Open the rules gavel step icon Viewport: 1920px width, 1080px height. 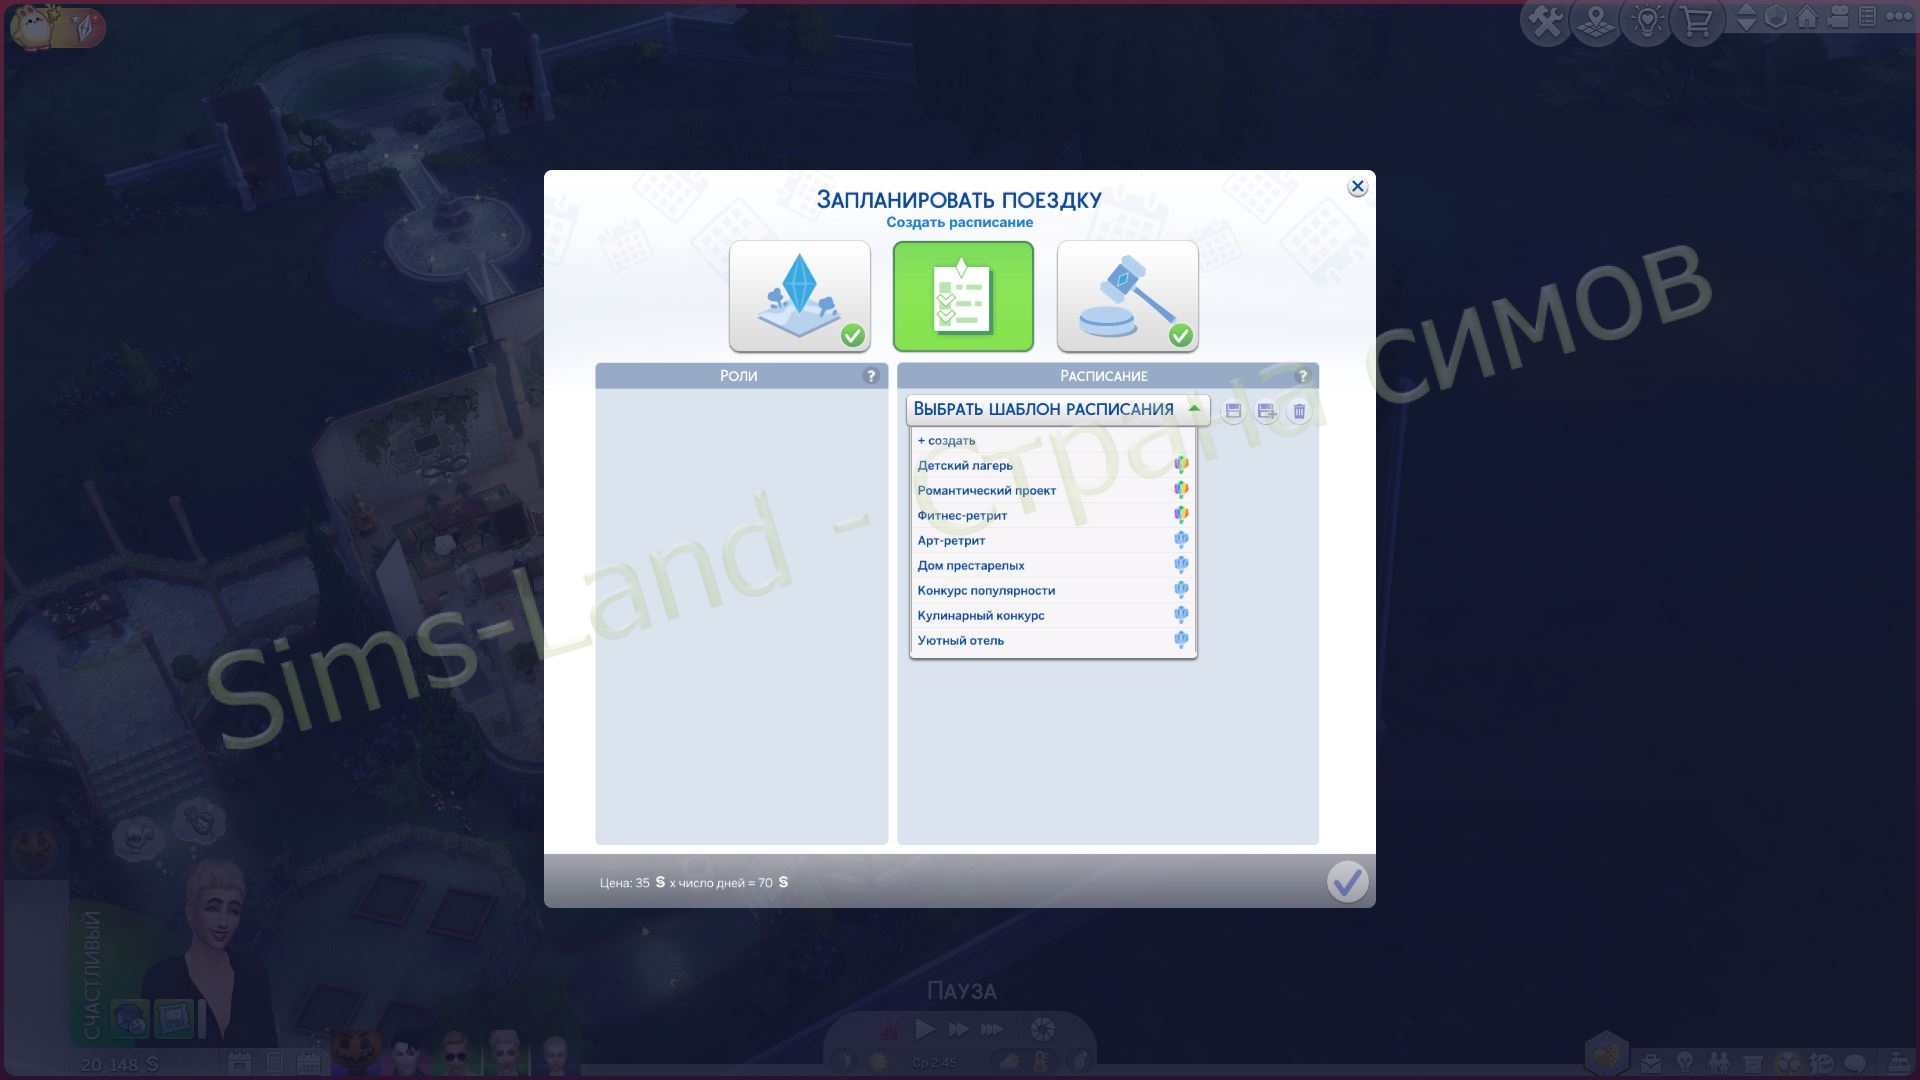(x=1127, y=296)
